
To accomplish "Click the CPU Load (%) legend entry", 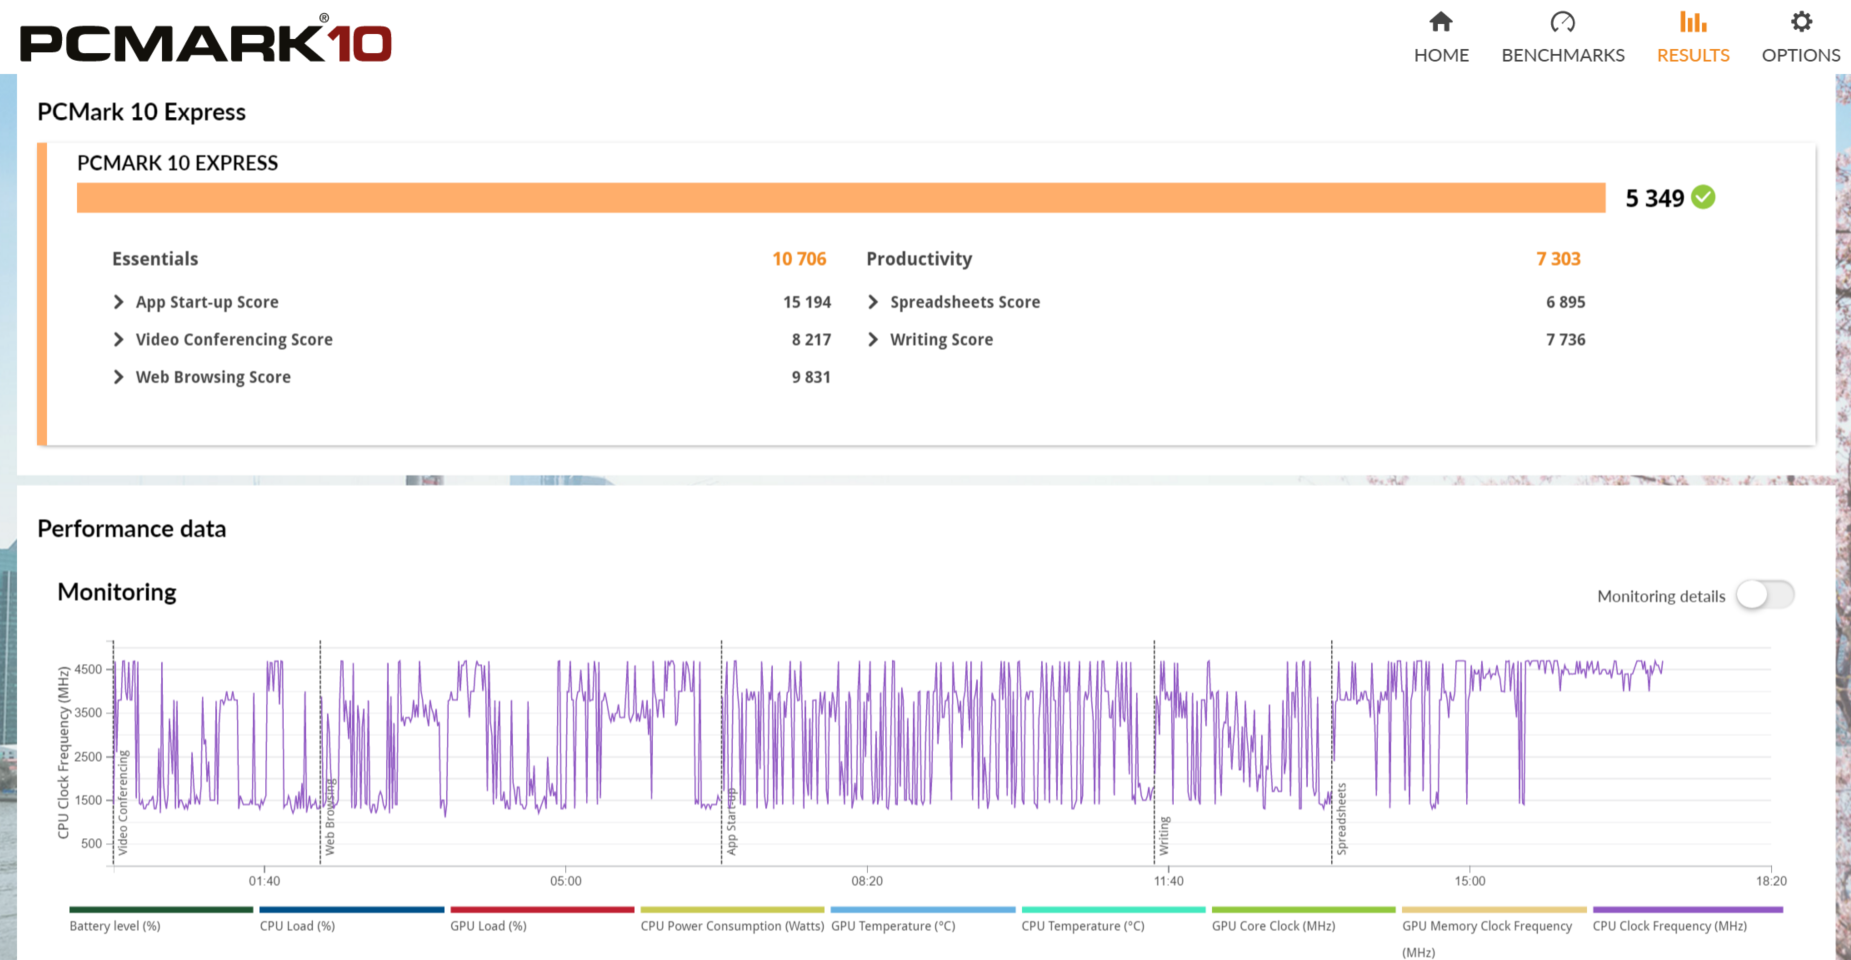I will click(297, 926).
